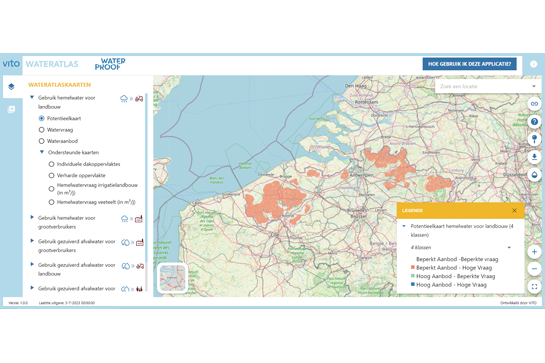The height and width of the screenshot is (363, 545).
Task: Zoom out with the minus button
Action: tap(534, 269)
